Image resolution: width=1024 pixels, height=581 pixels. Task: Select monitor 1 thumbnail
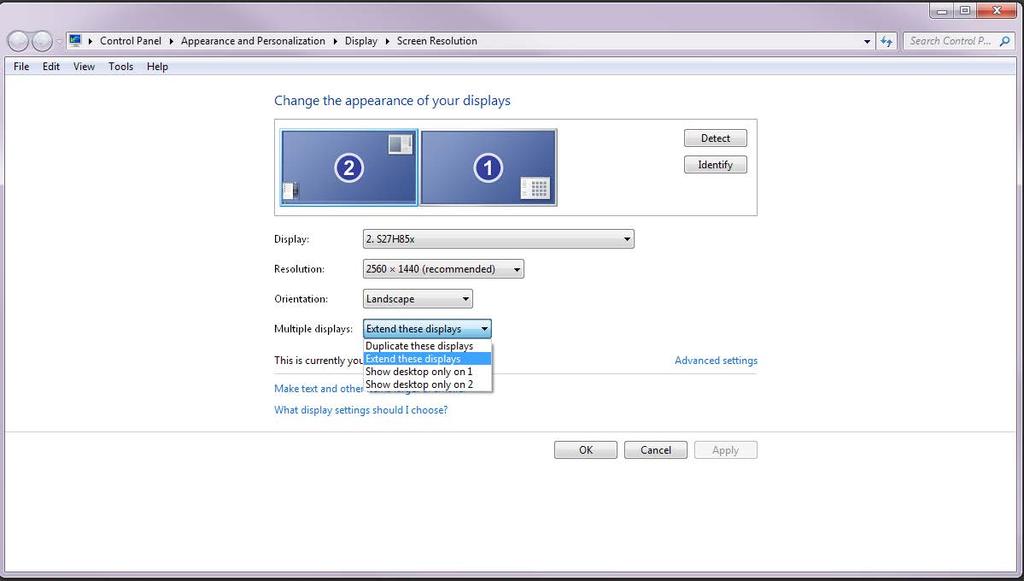pos(488,167)
